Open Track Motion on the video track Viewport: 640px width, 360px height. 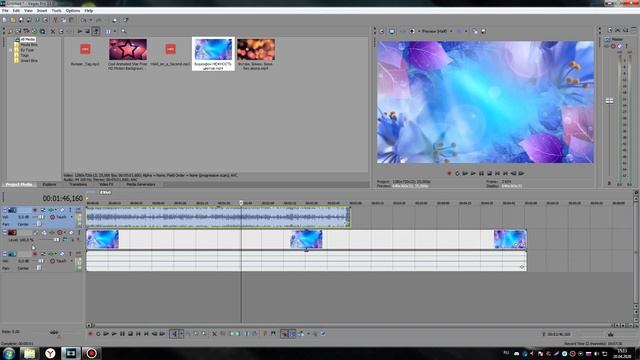(x=44, y=232)
